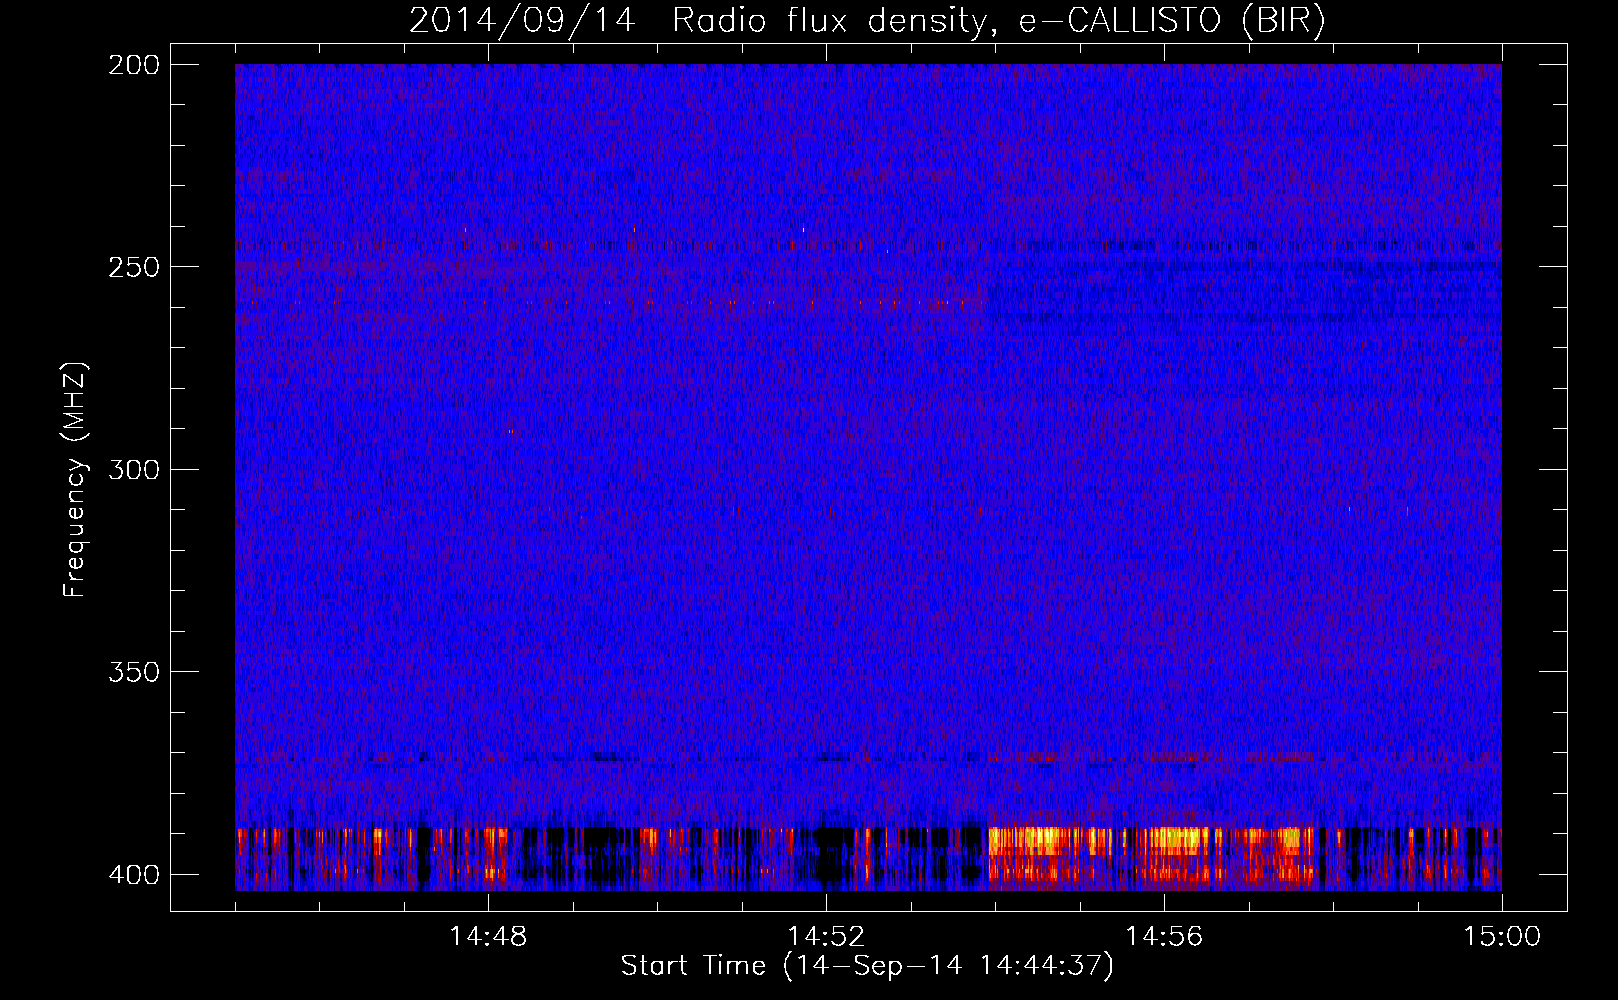The height and width of the screenshot is (1000, 1618).
Task: Click the 300 frequency tick label
Action: [134, 469]
